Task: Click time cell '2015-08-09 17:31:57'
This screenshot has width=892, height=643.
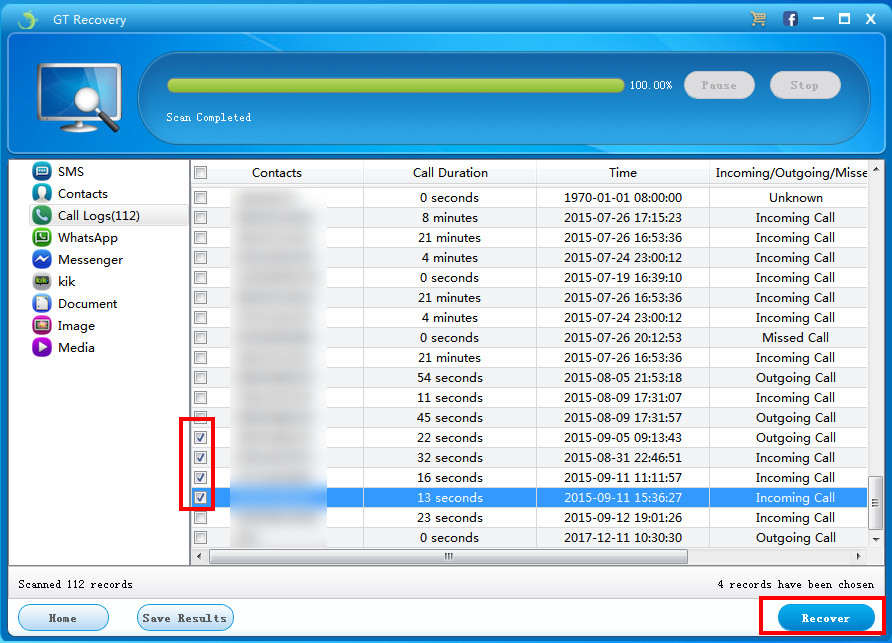Action: click(623, 418)
